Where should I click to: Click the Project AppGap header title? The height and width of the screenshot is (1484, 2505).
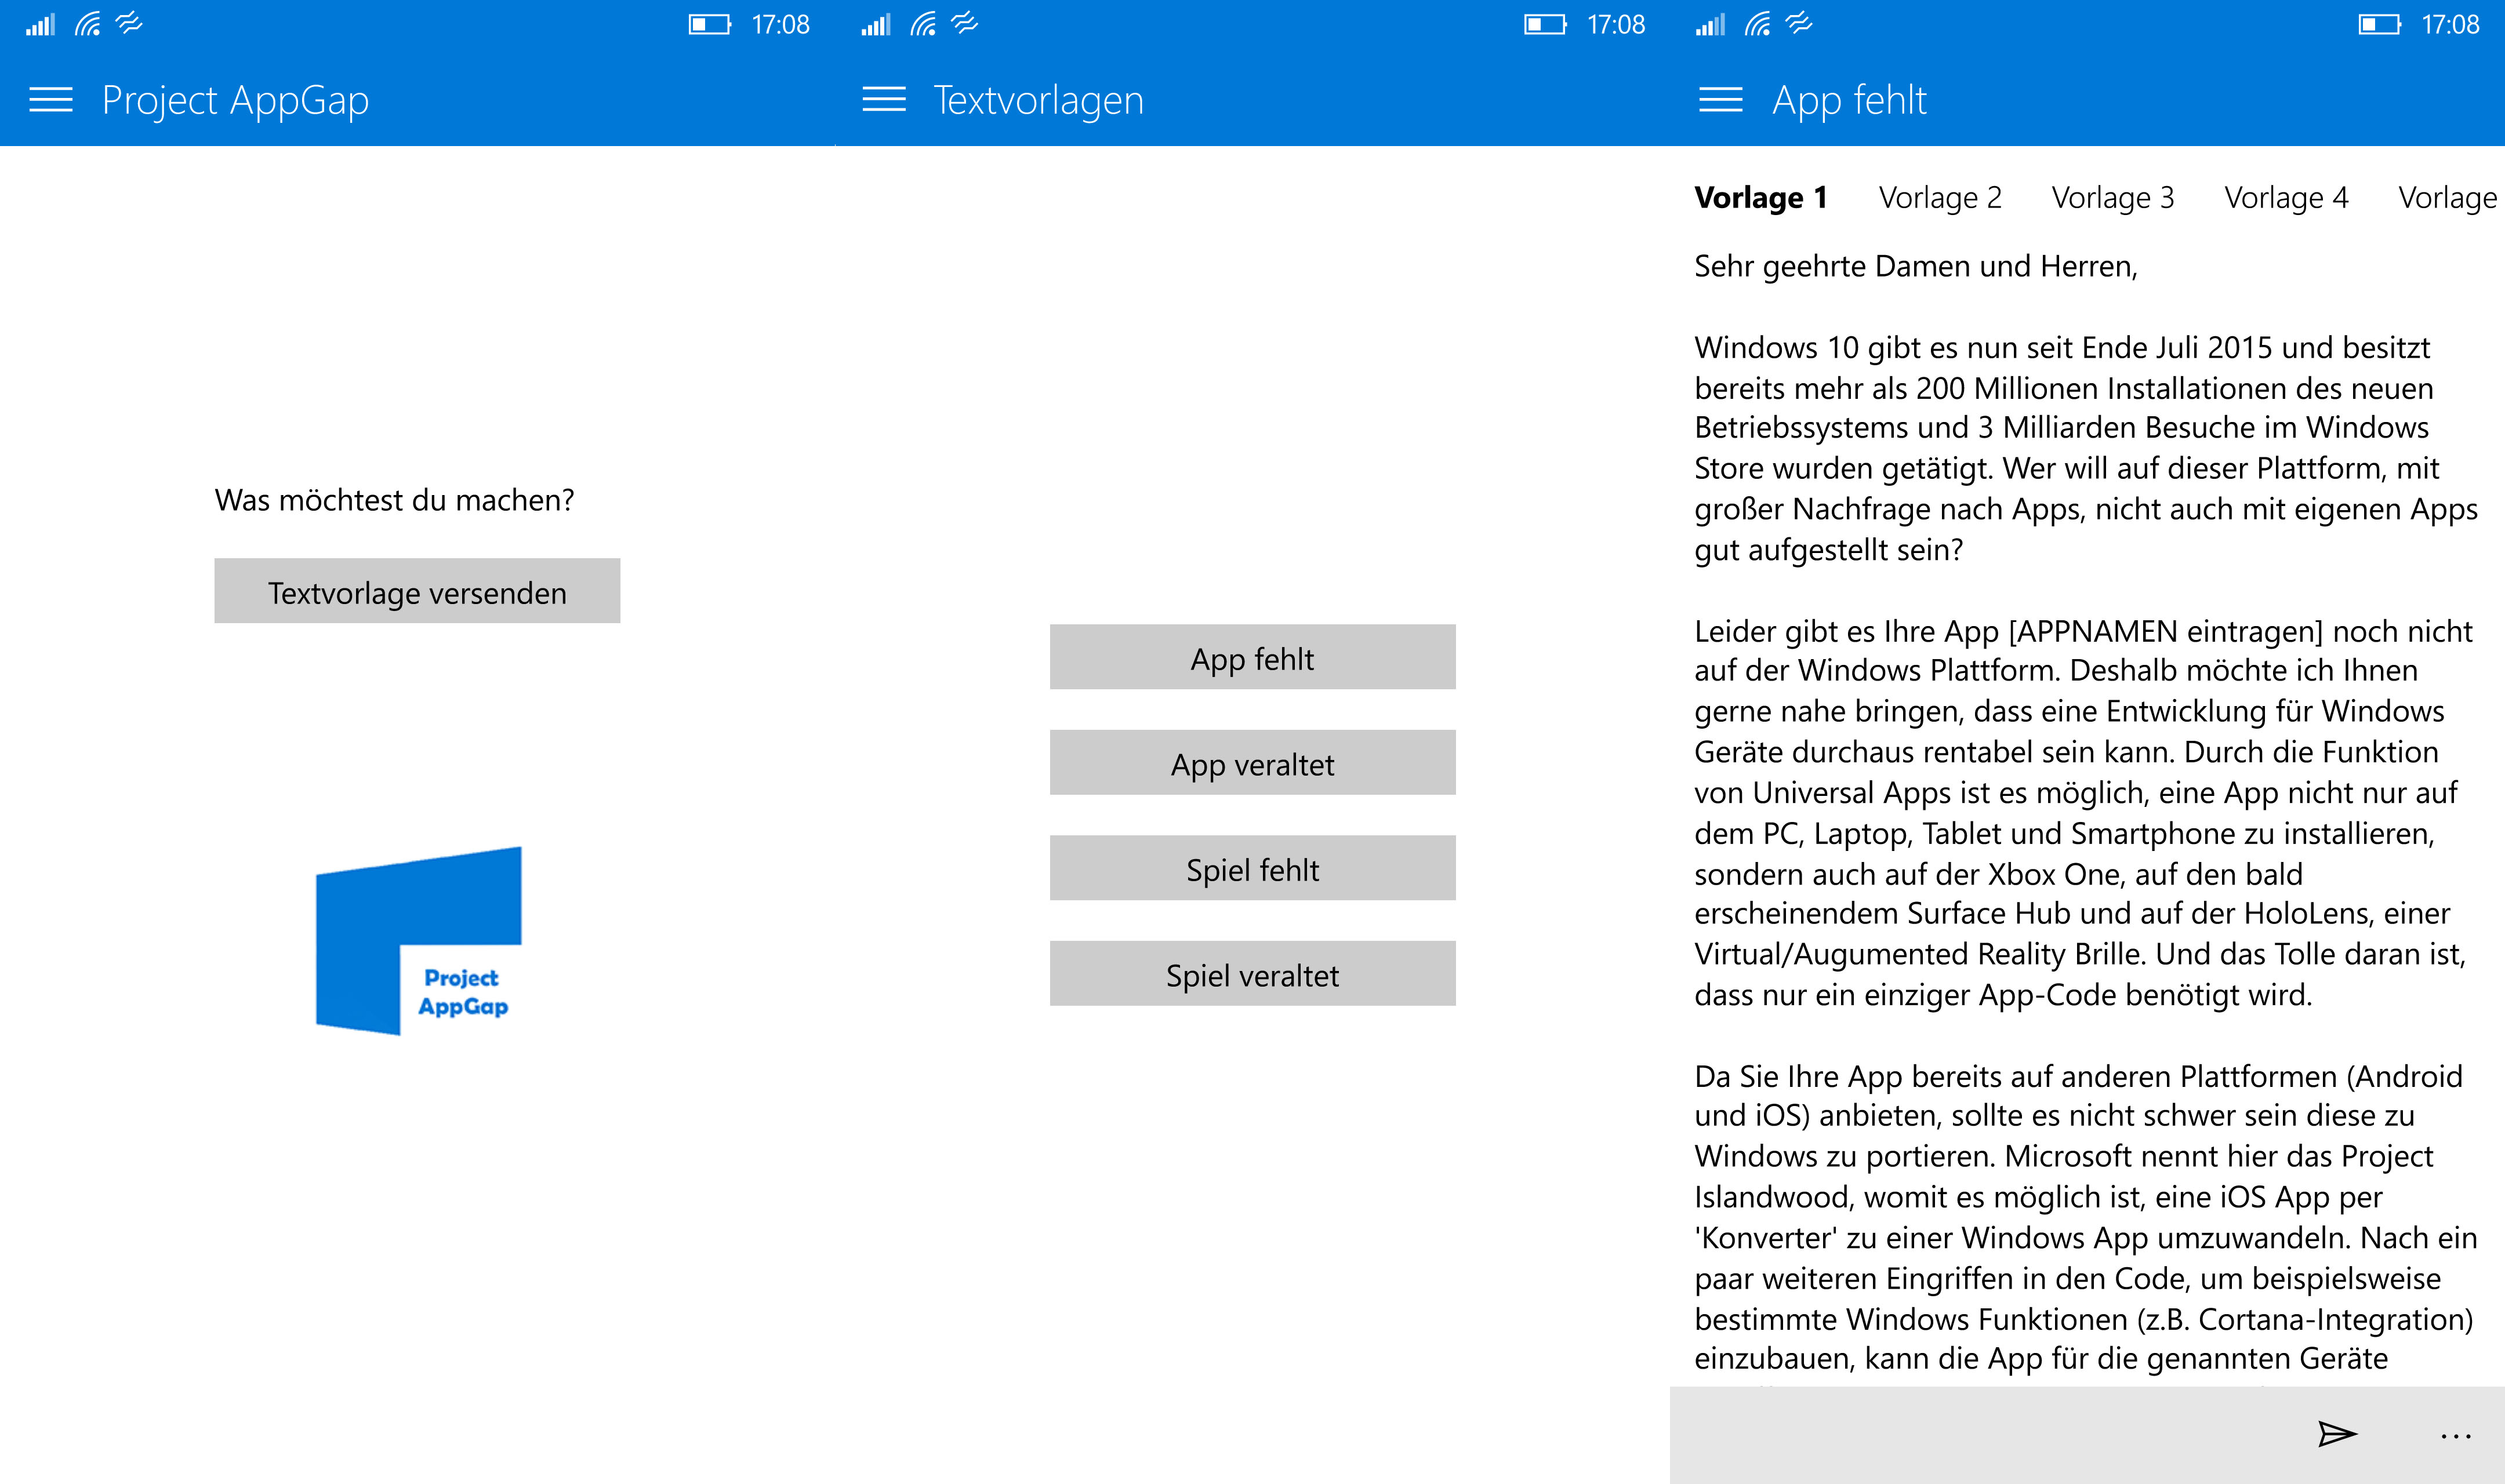click(x=235, y=101)
